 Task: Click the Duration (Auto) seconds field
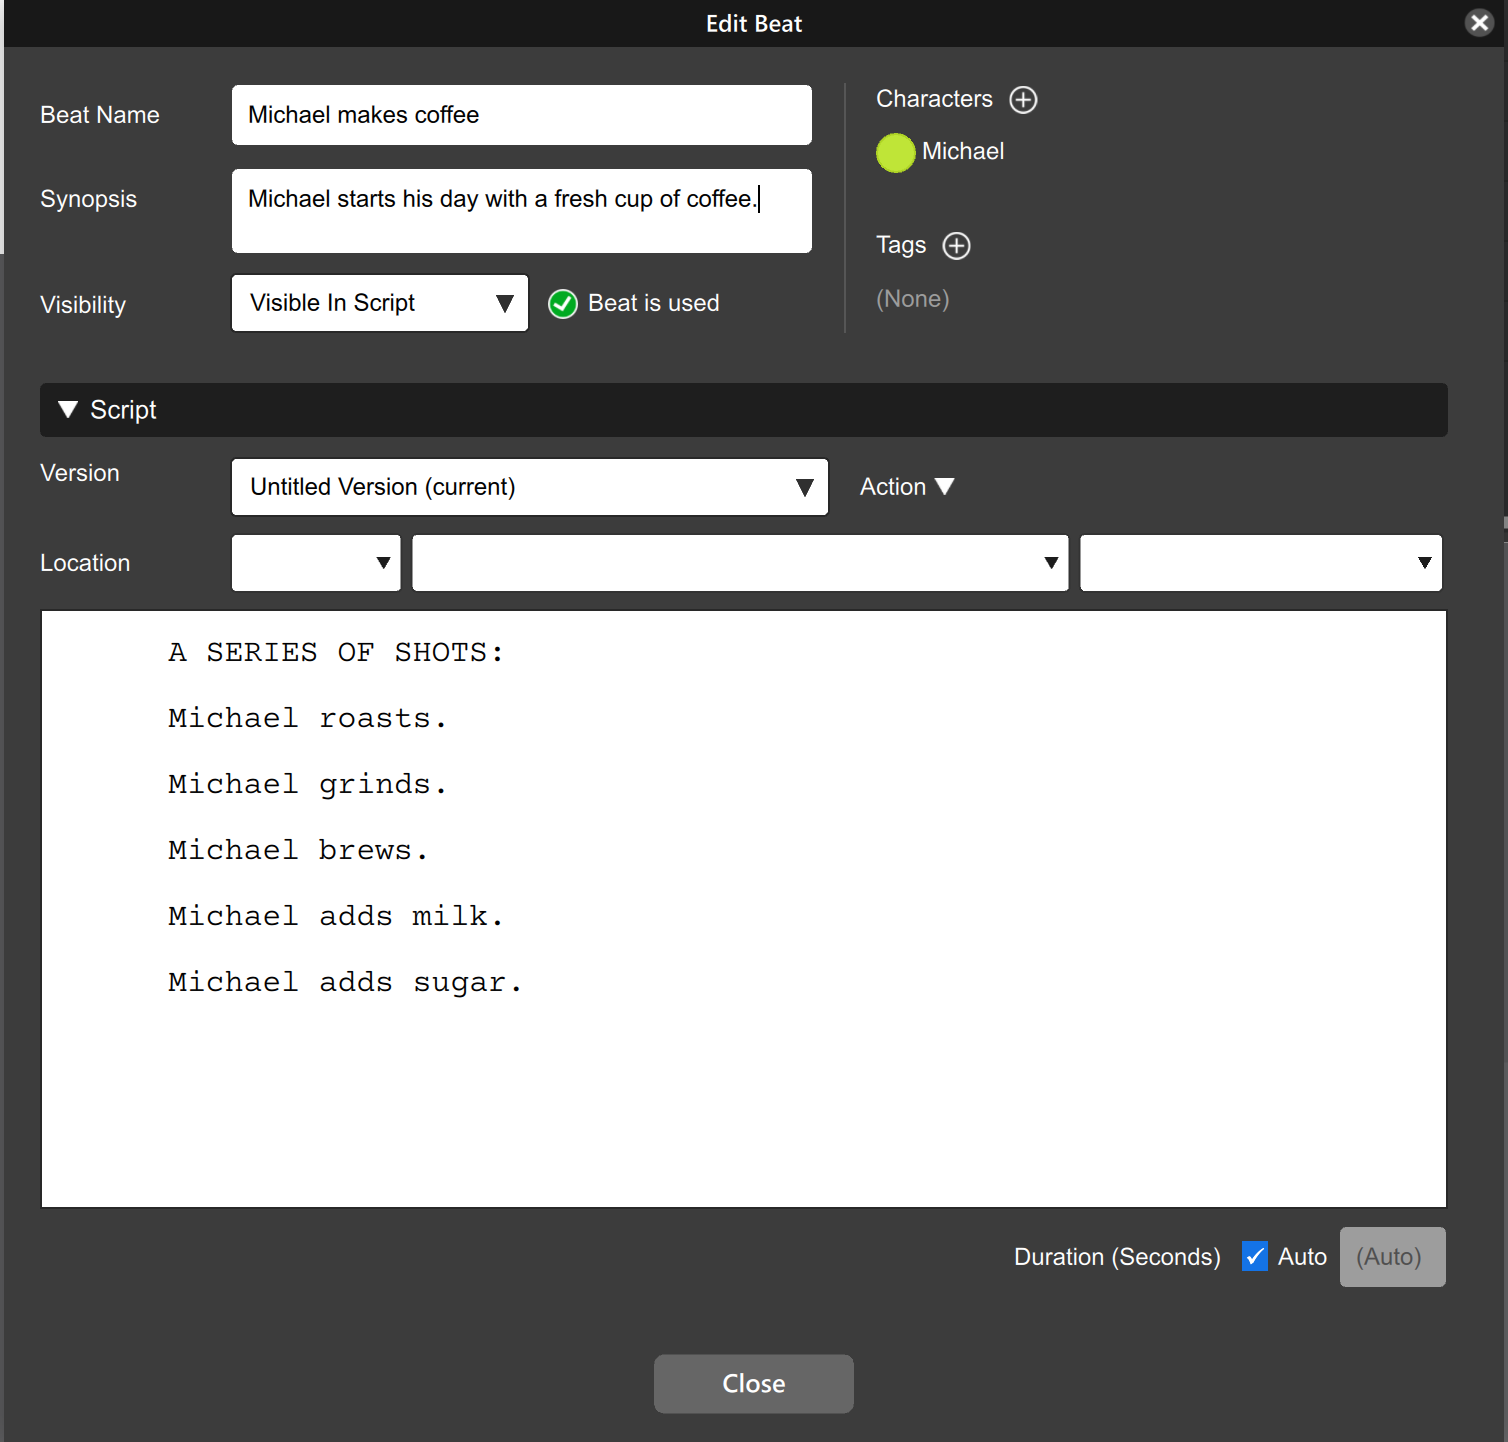1392,1257
